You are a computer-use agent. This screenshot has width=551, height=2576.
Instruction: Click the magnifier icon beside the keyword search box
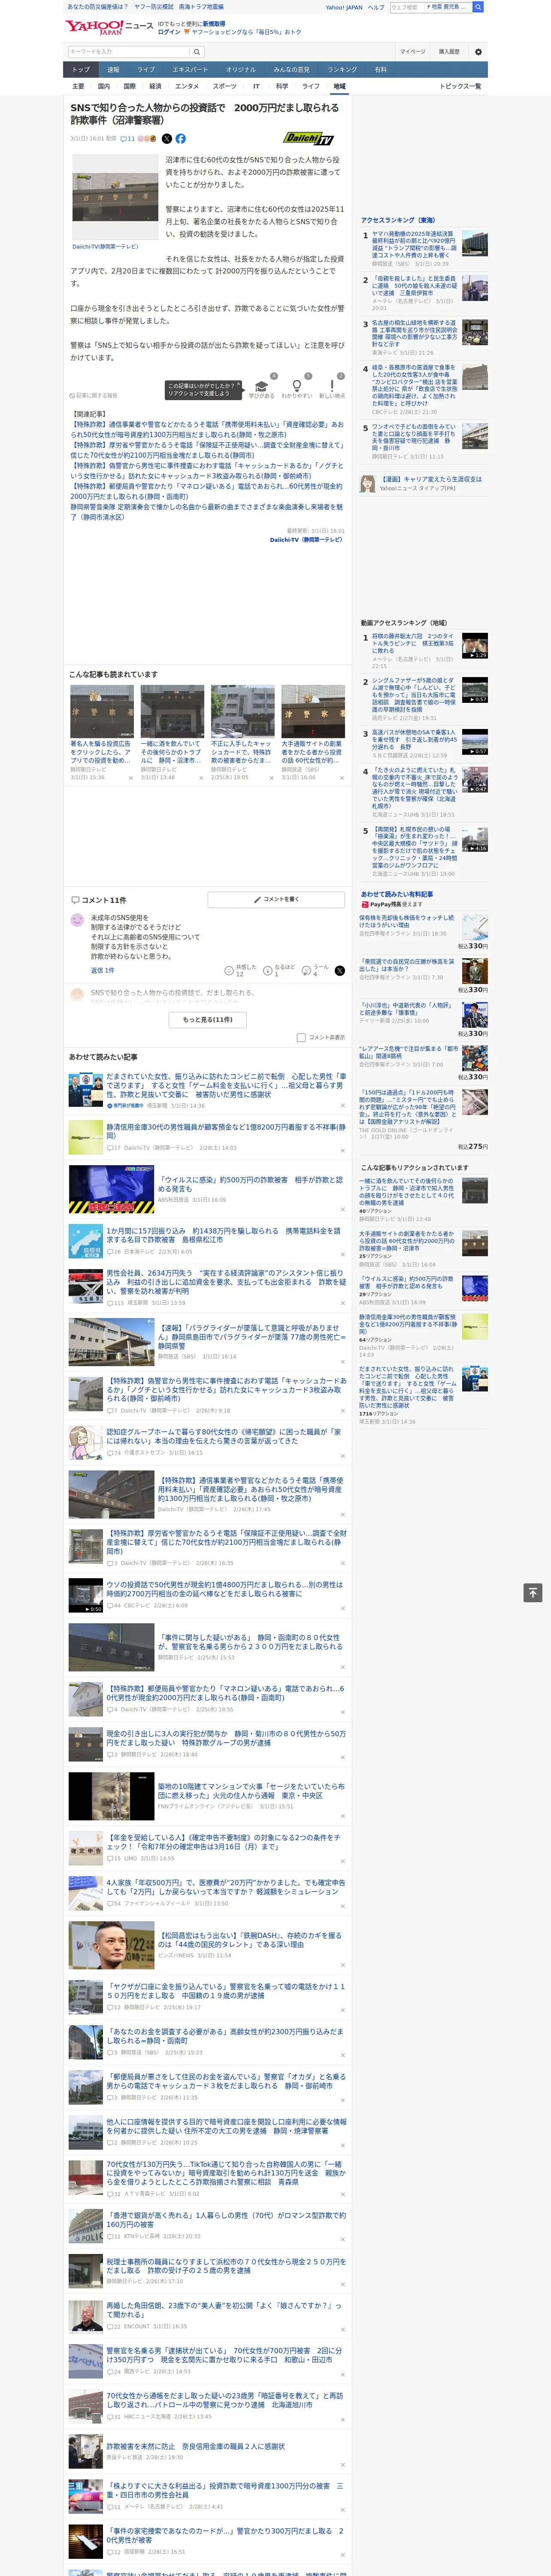pos(197,51)
